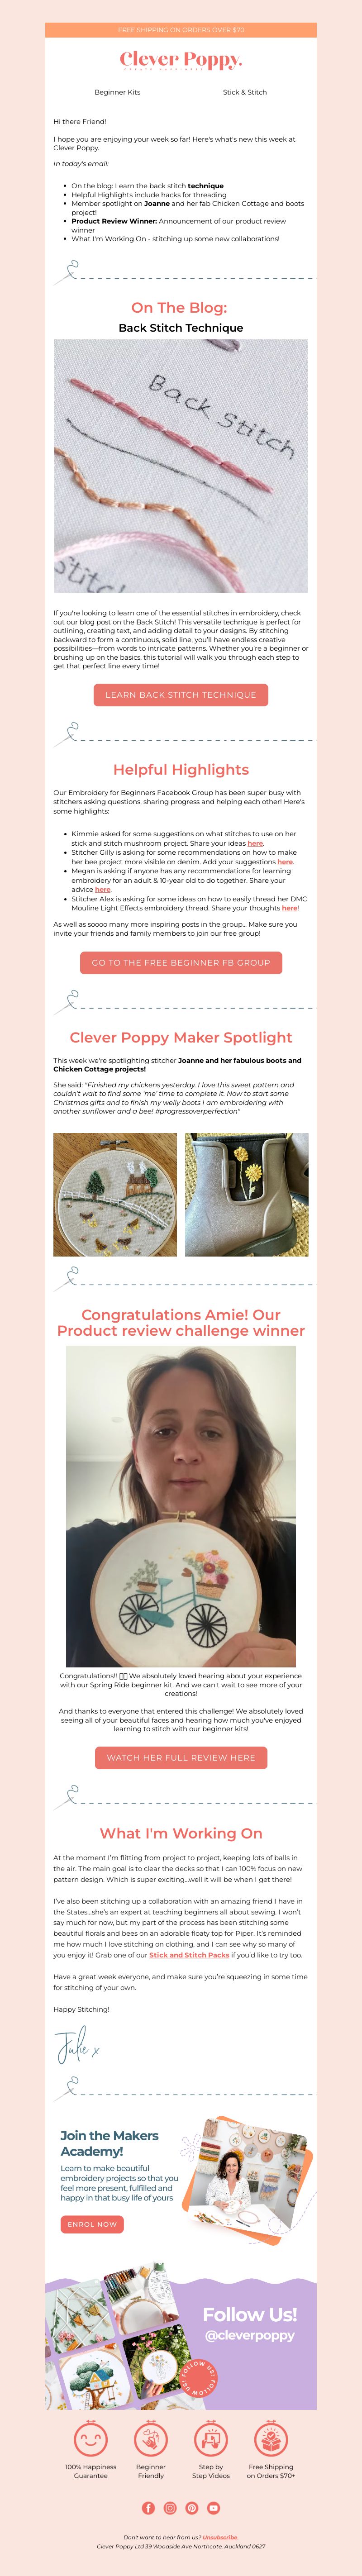Screen dimensions: 362x2576
Task: Open the Pinterest social icon
Action: (192, 2507)
